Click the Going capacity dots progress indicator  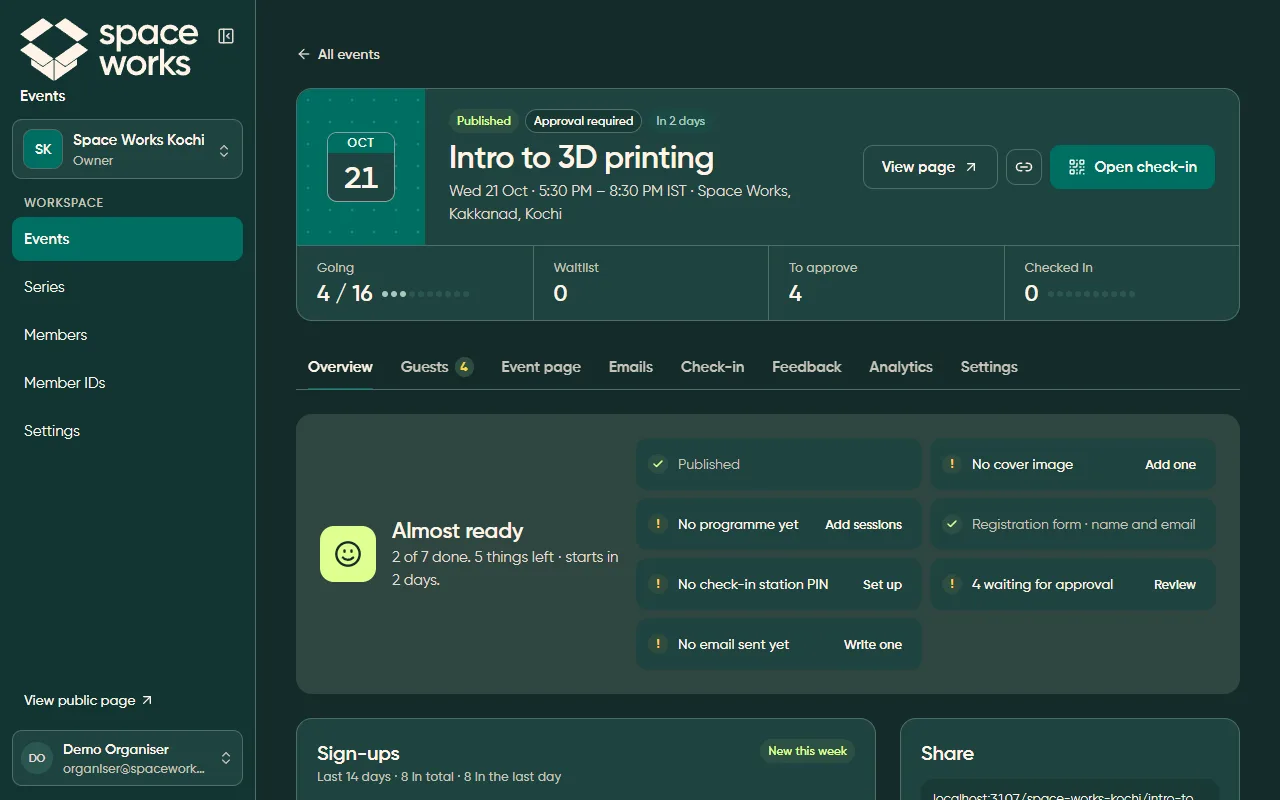click(426, 294)
